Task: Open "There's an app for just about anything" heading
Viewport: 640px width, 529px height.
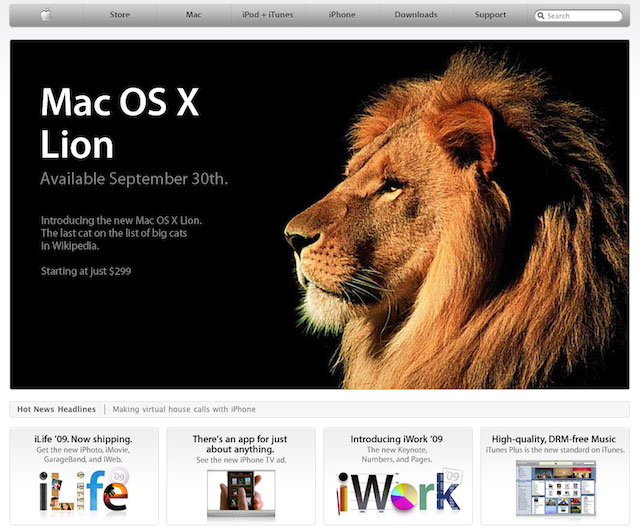Action: point(240,444)
